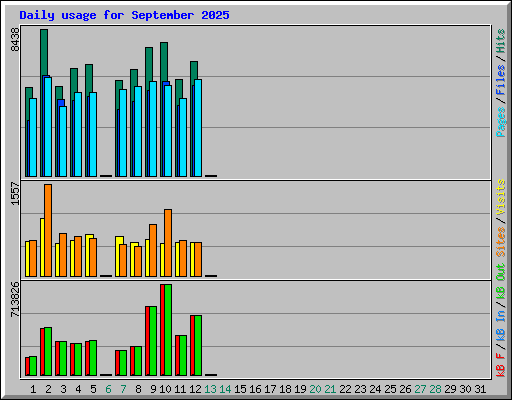Click day 29 on the date axis

pyautogui.click(x=450, y=389)
